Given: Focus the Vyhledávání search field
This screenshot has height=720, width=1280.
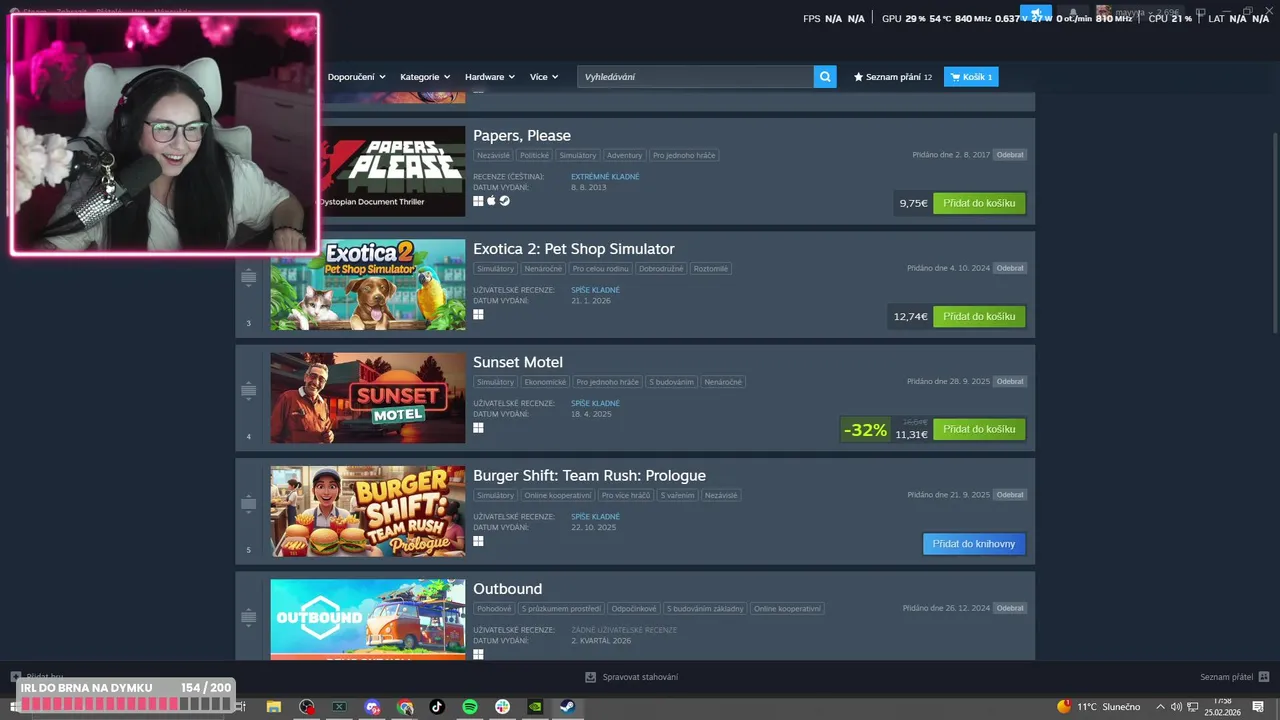Looking at the screenshot, I should 695,77.
